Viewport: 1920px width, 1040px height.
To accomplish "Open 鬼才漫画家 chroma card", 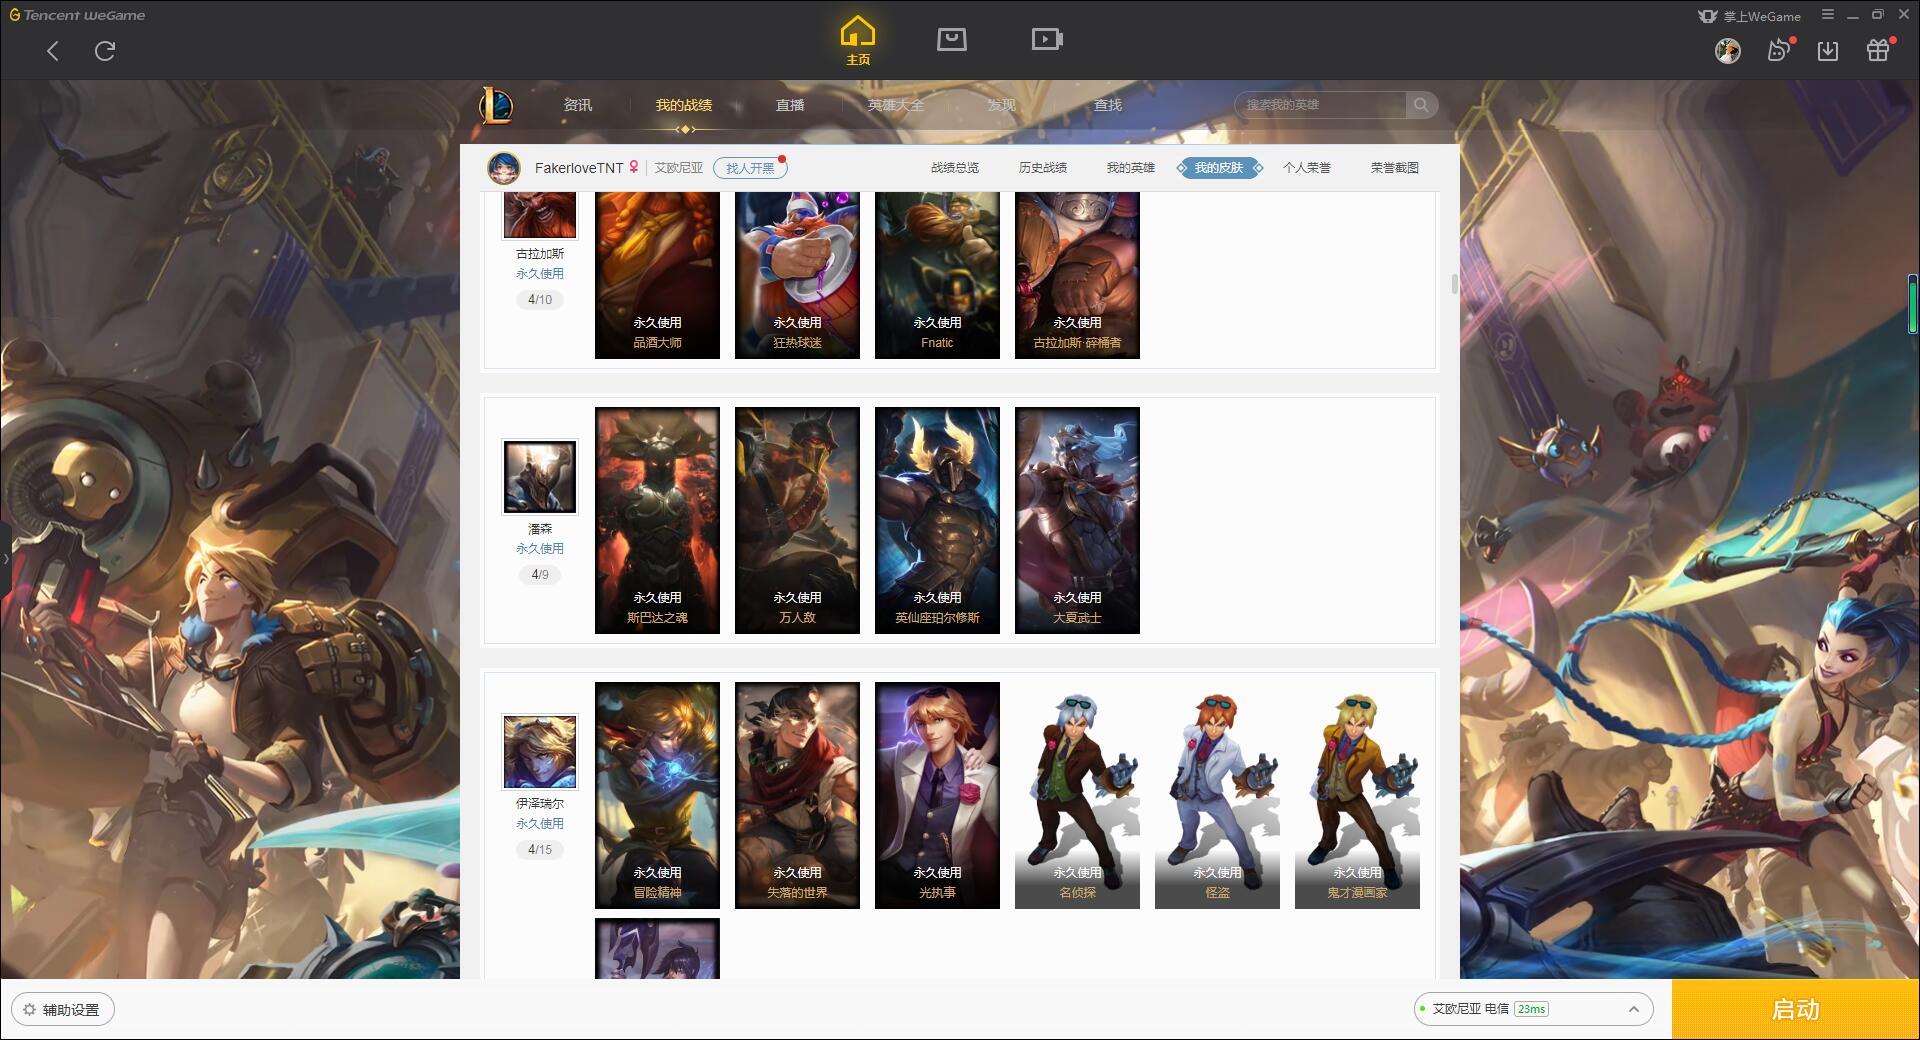I will [1357, 795].
